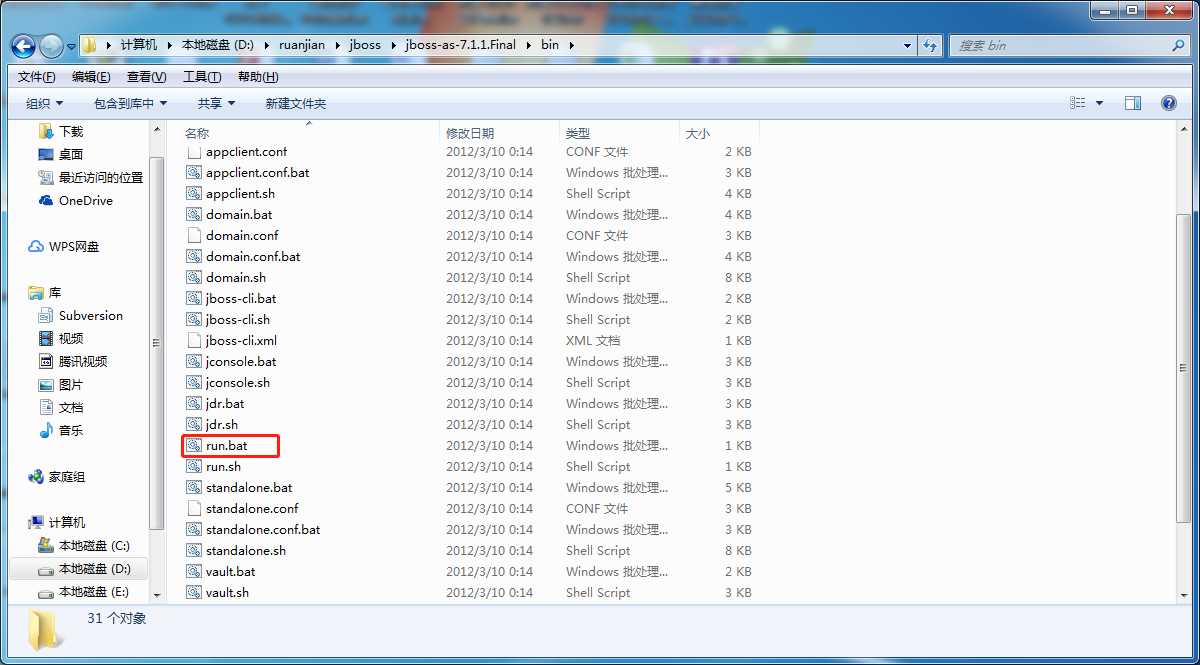The image size is (1200, 665).
Task: Select the run.bat file icon
Action: tap(194, 445)
